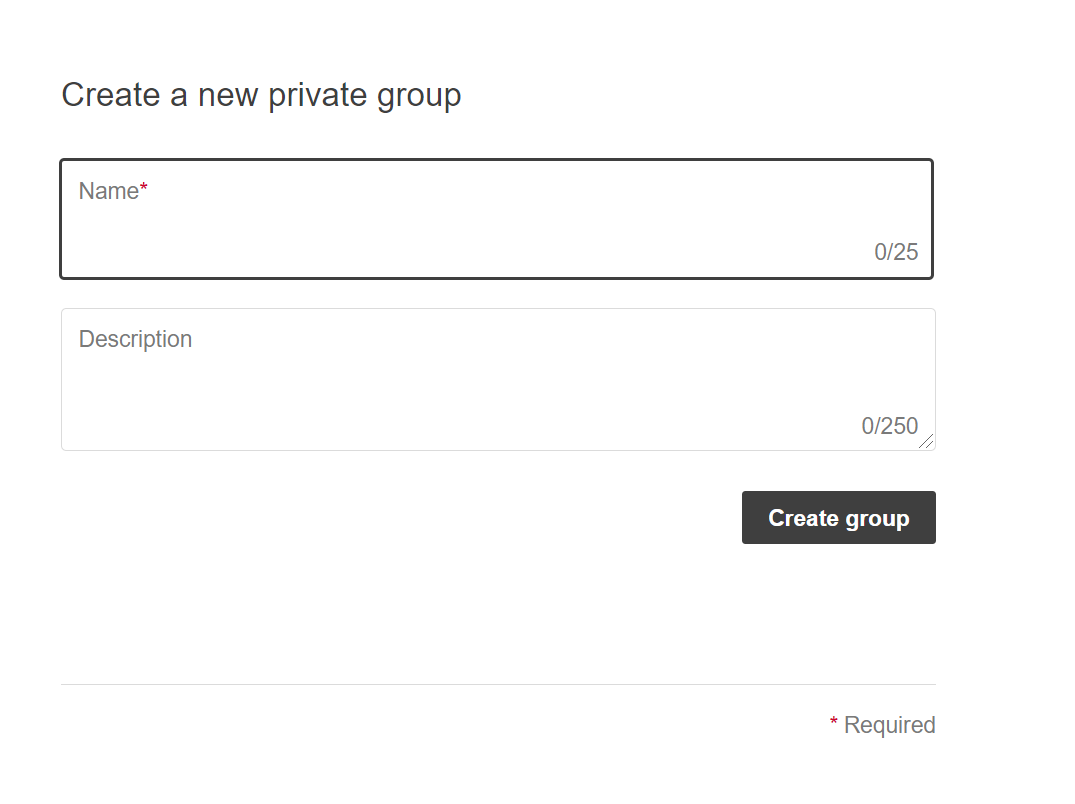Viewport: 1075px width, 804px height.
Task: Click the Name placeholder label
Action: coord(108,191)
